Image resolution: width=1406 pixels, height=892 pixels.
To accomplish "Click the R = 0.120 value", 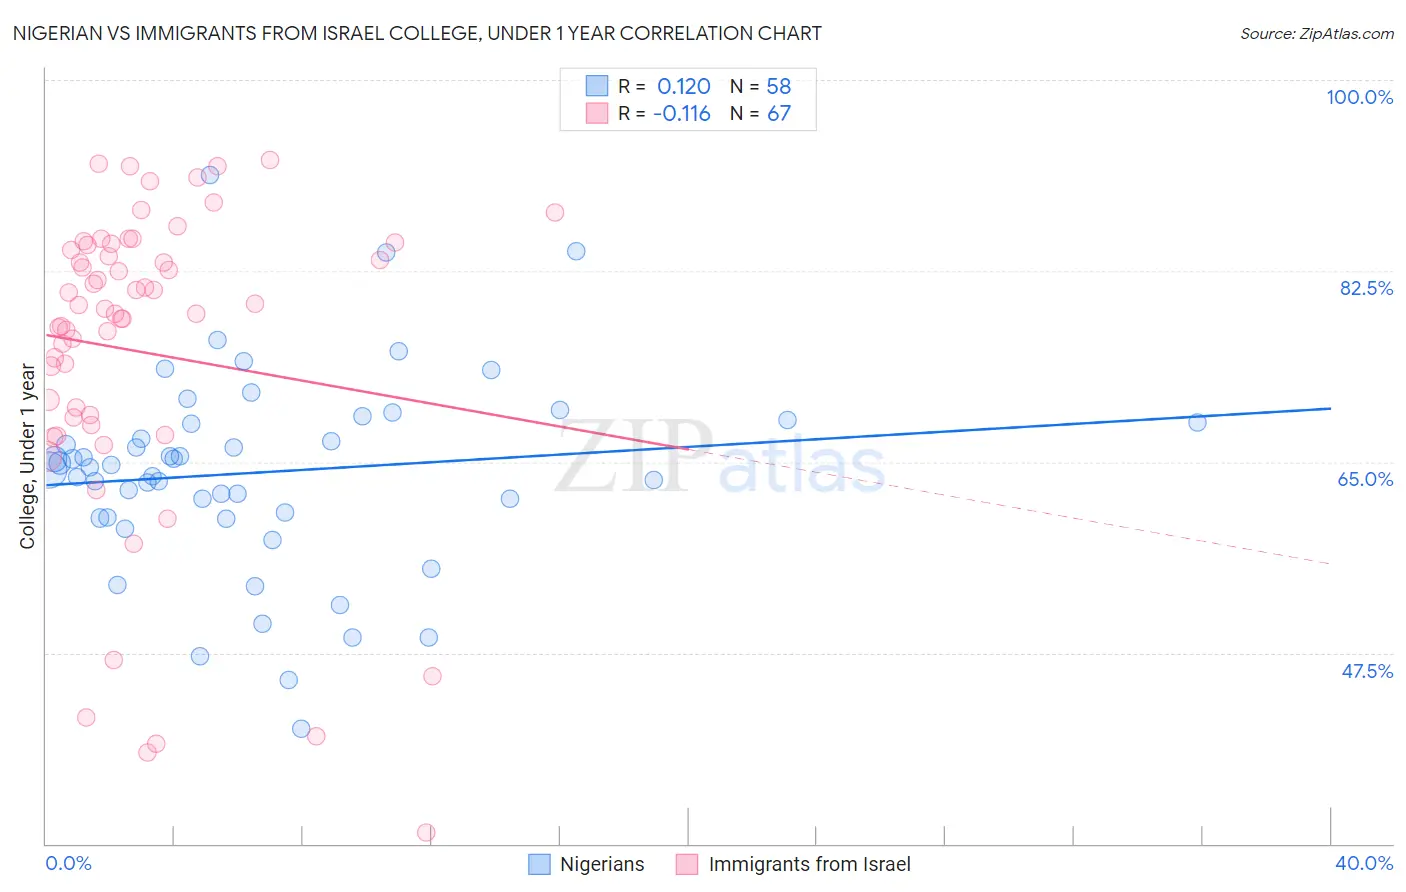I will 664,86.
